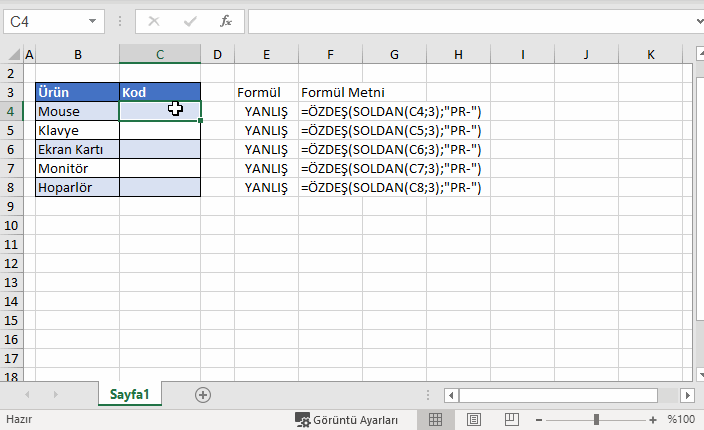Select cell containing Ekran Kartı
This screenshot has width=704, height=430.
click(77, 149)
